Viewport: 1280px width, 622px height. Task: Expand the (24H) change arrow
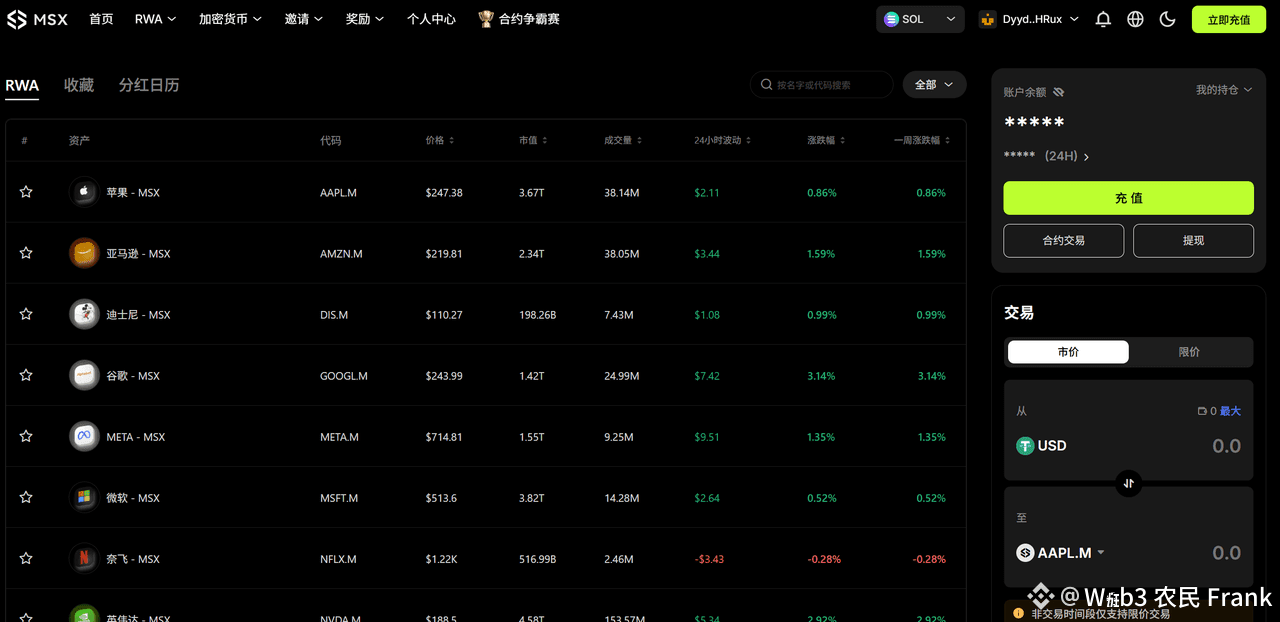1087,156
